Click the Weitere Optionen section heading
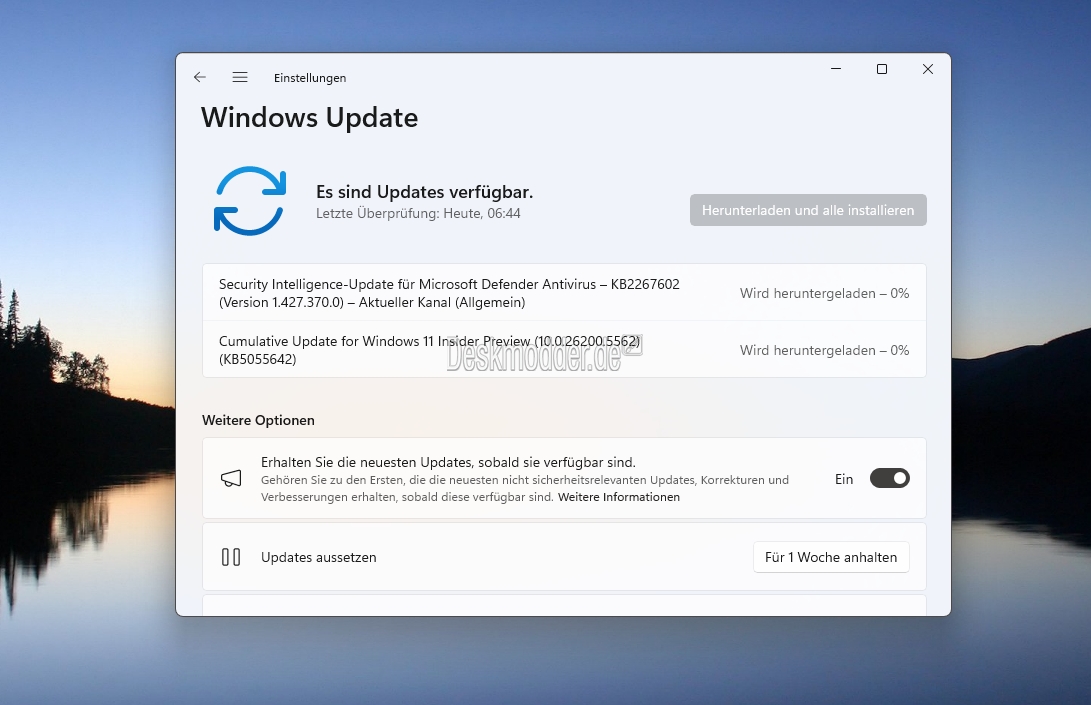Image resolution: width=1091 pixels, height=705 pixels. (258, 420)
